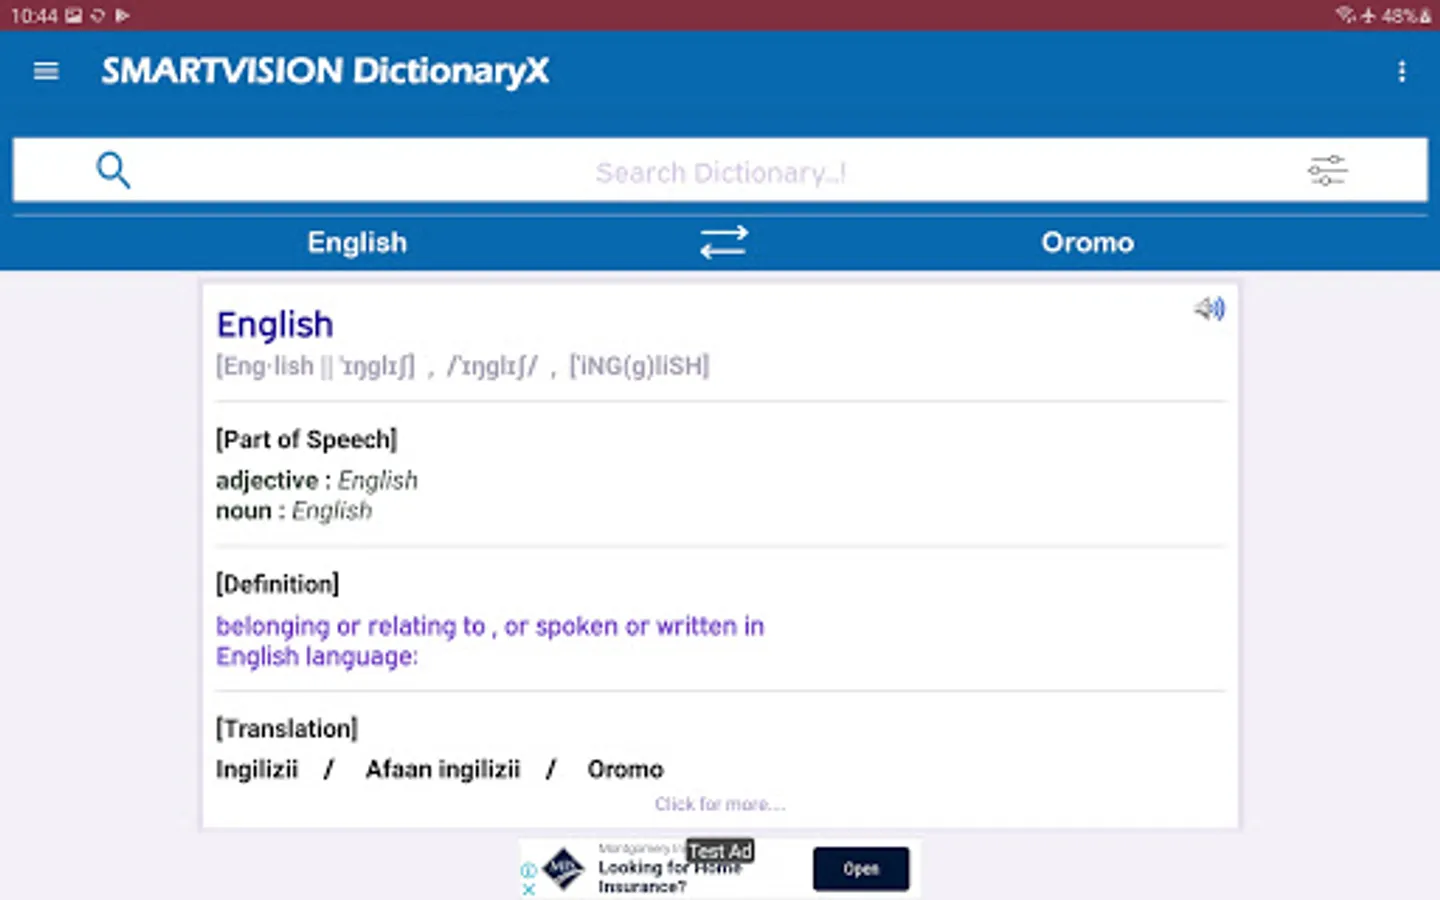1440x900 pixels.
Task: Click the translation 'Ingilizii'
Action: [257, 769]
